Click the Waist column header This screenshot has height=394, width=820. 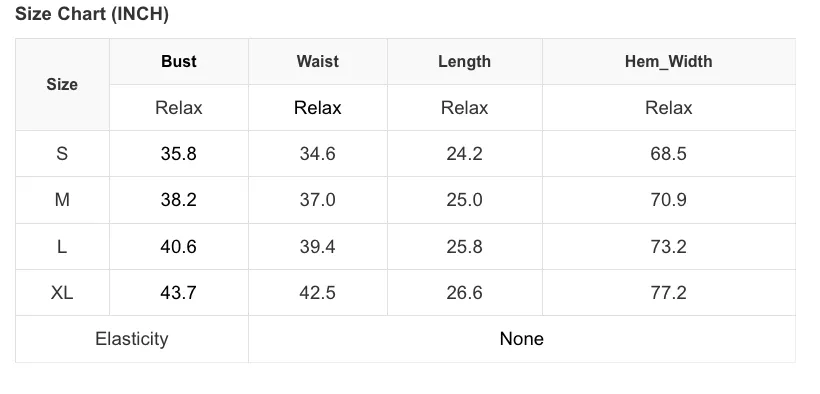coord(317,61)
